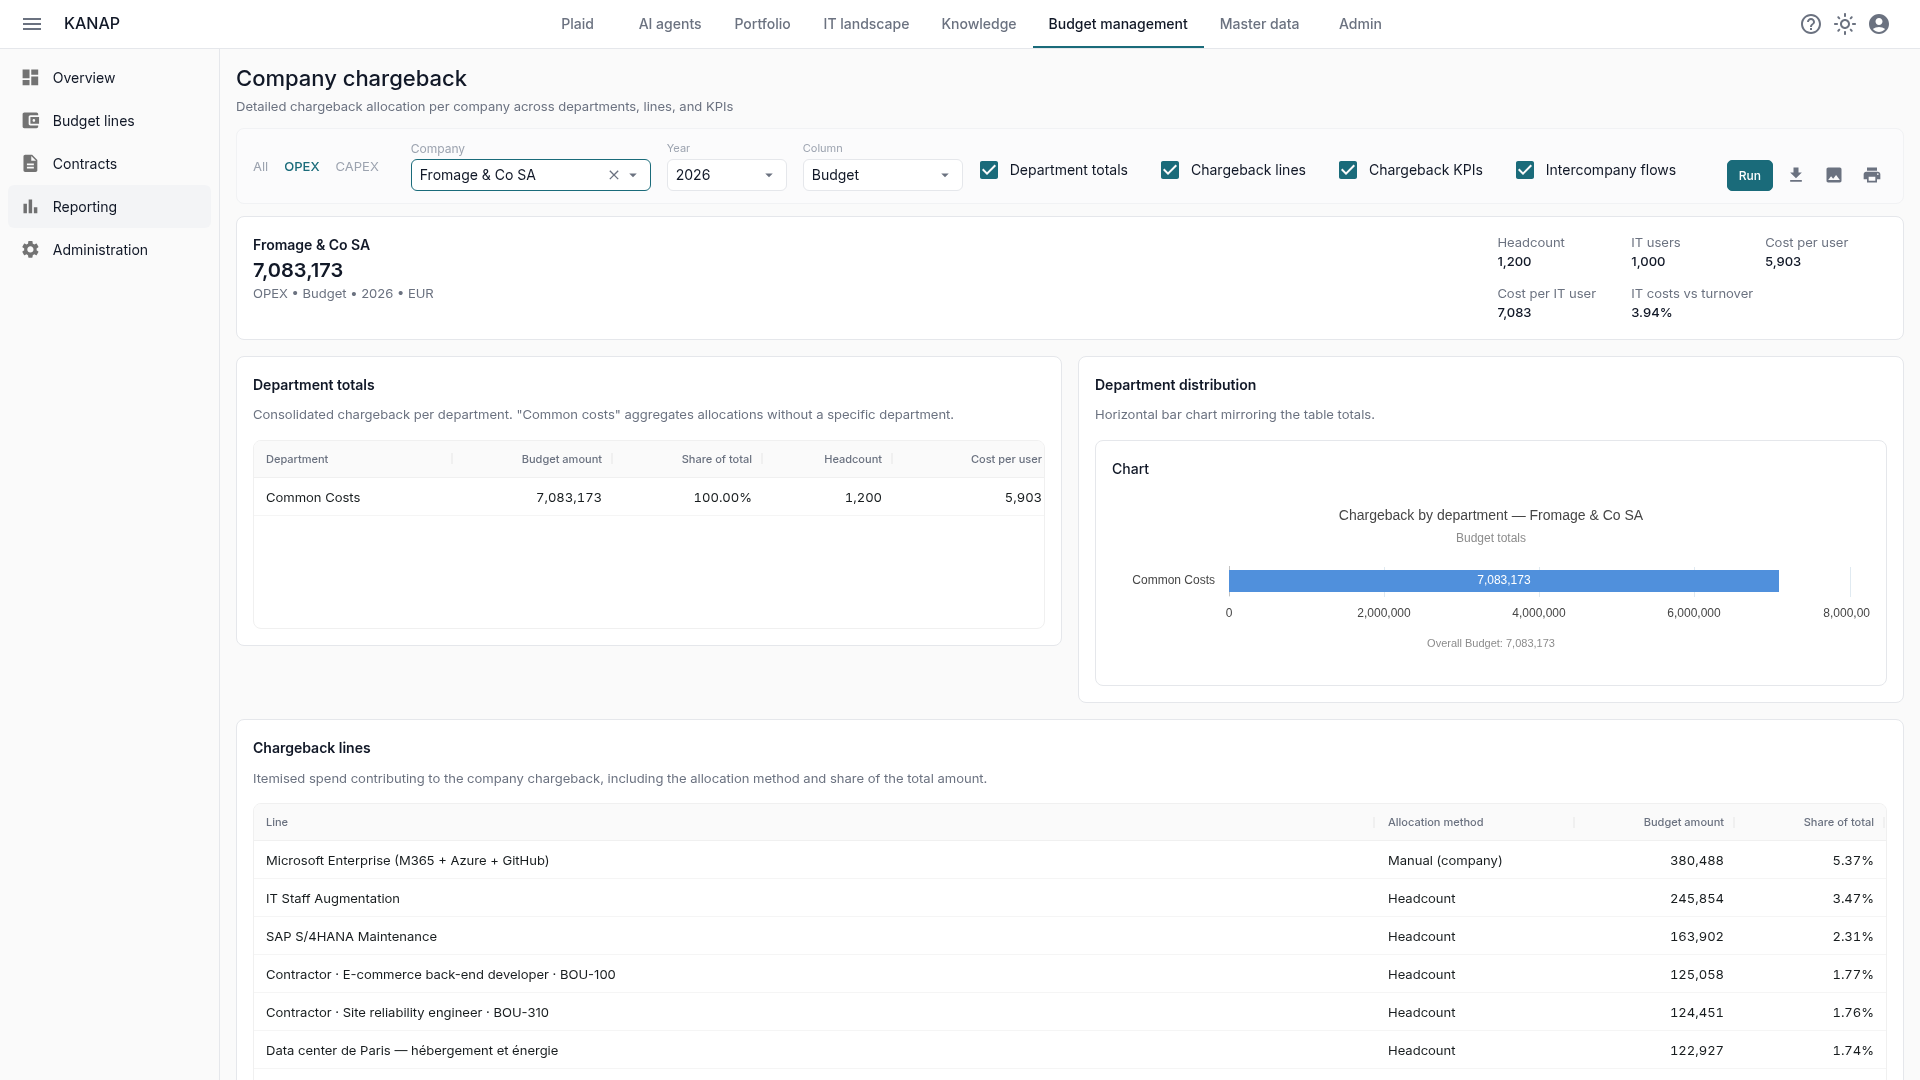
Task: Click the Overview dashboard icon in sidebar
Action: (31, 78)
